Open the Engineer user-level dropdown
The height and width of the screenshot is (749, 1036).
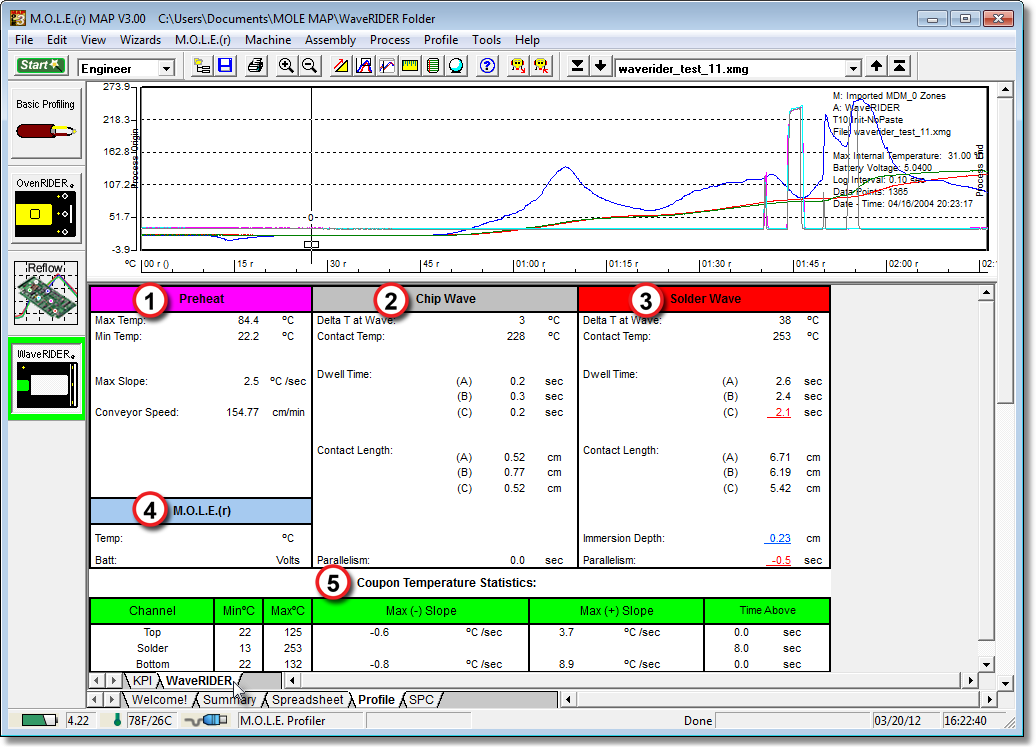point(166,68)
